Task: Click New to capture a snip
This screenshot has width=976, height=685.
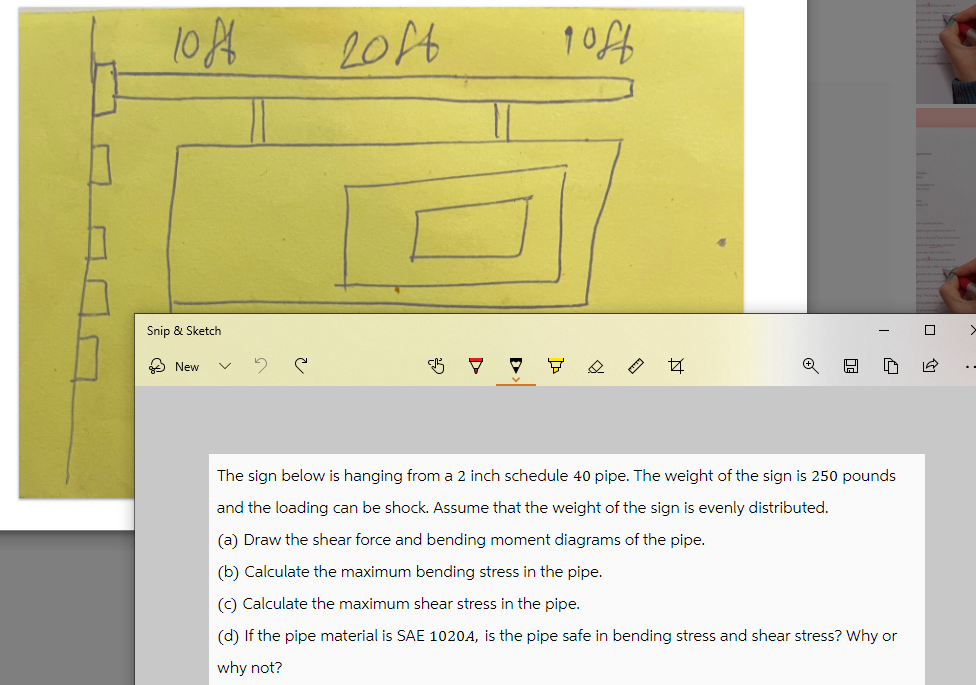Action: [187, 366]
